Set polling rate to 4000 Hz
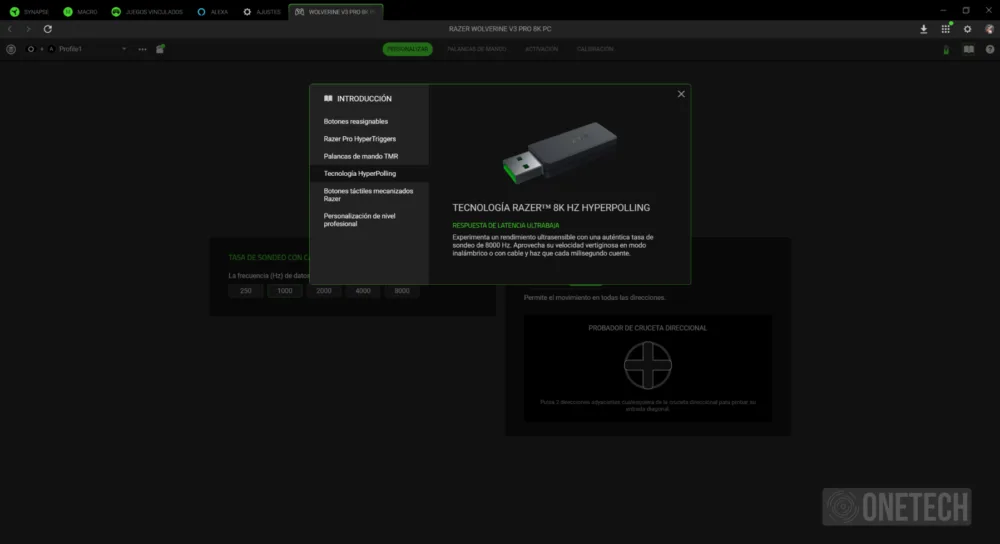 [x=363, y=291]
